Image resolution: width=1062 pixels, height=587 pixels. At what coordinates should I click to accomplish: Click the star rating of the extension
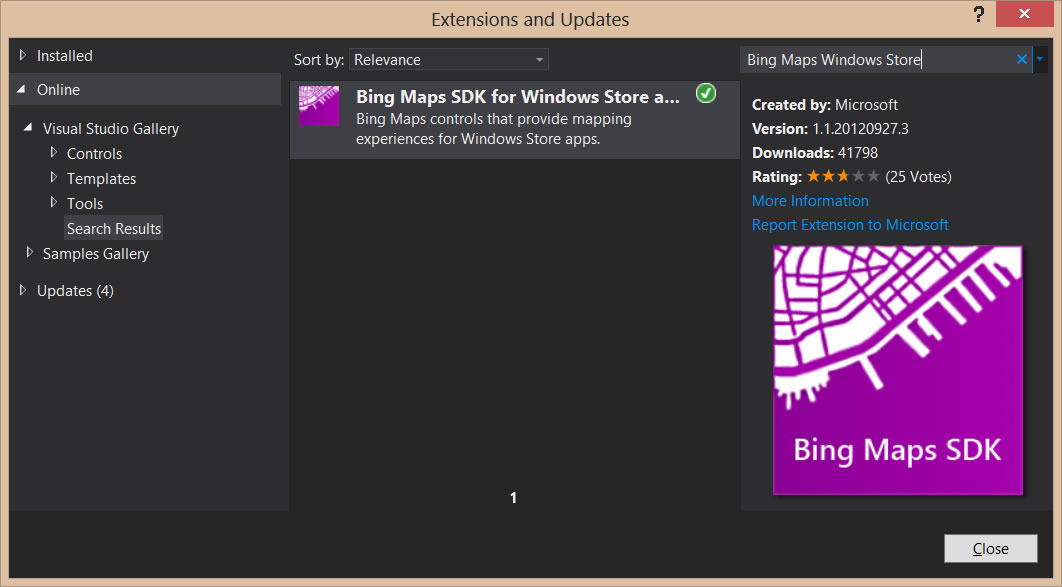[843, 177]
